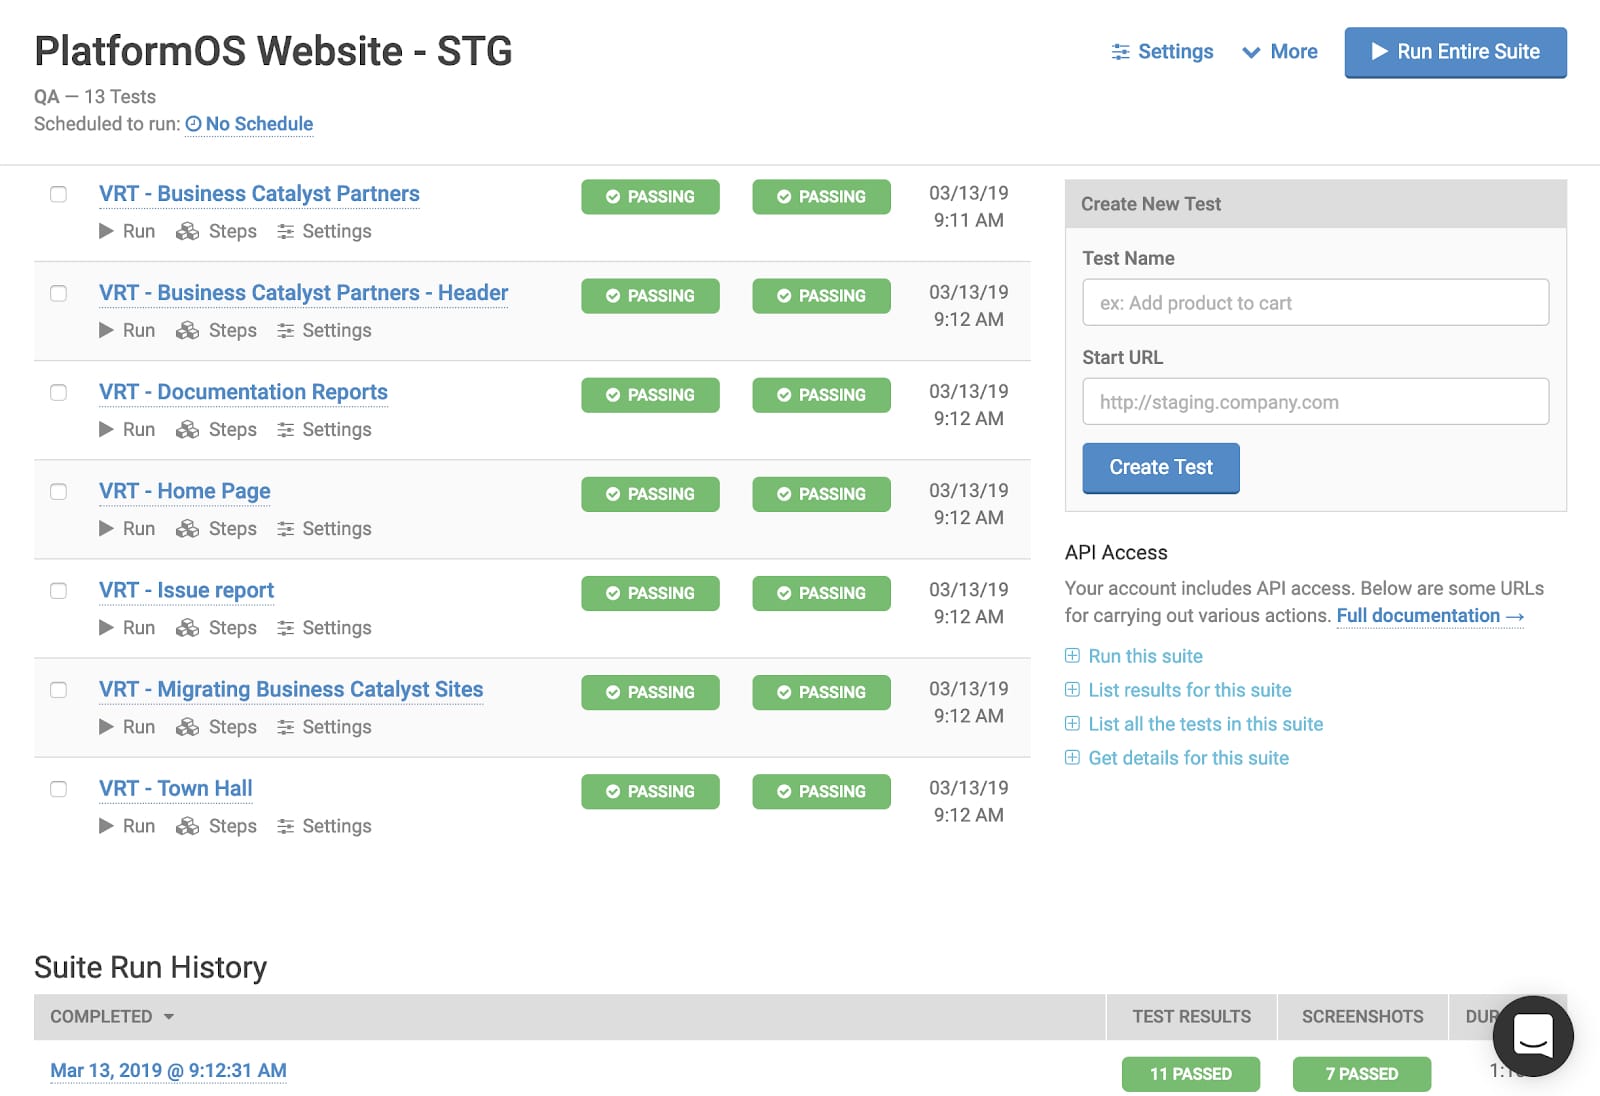Expand the Run this suite API section

coord(1072,656)
